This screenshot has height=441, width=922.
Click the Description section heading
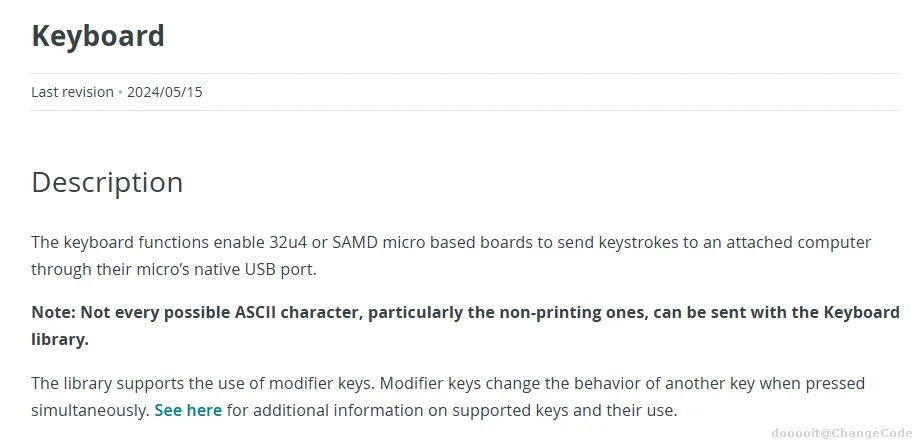107,183
